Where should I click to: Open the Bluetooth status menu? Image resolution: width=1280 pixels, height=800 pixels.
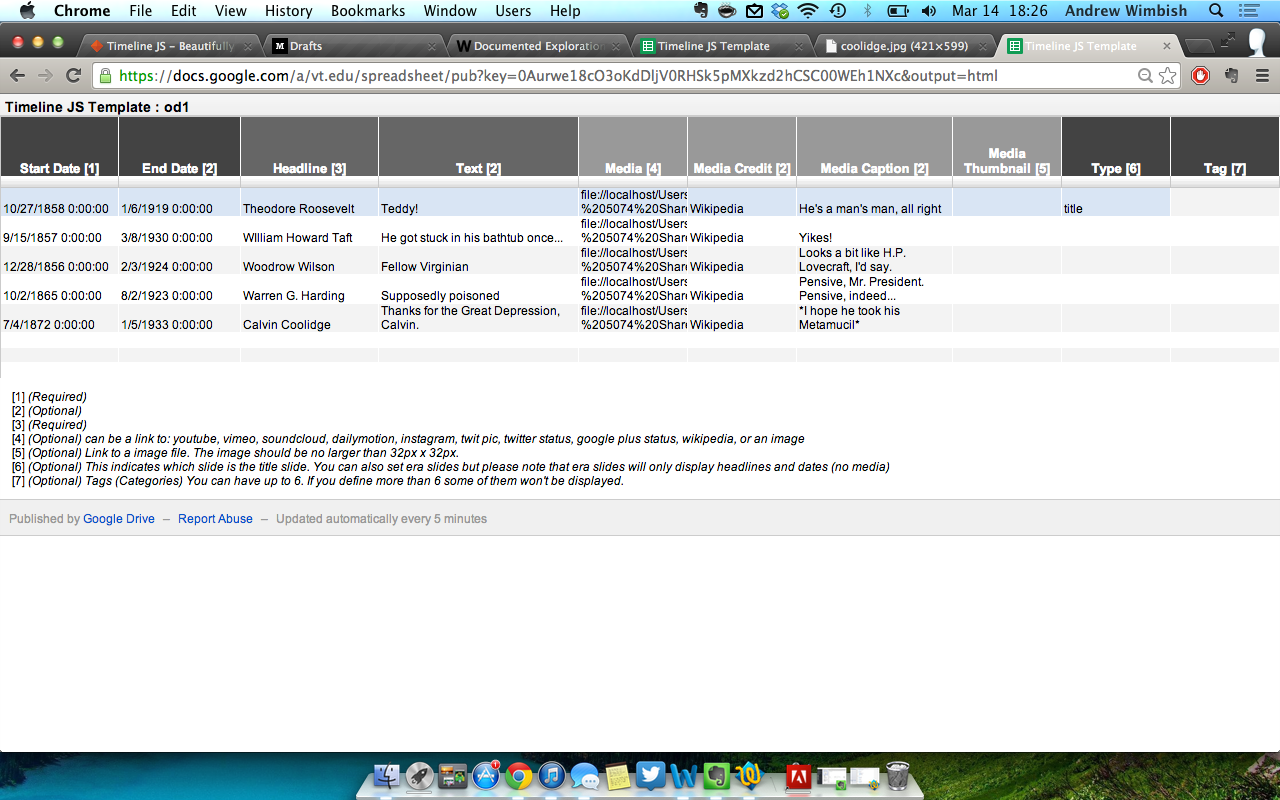[867, 11]
